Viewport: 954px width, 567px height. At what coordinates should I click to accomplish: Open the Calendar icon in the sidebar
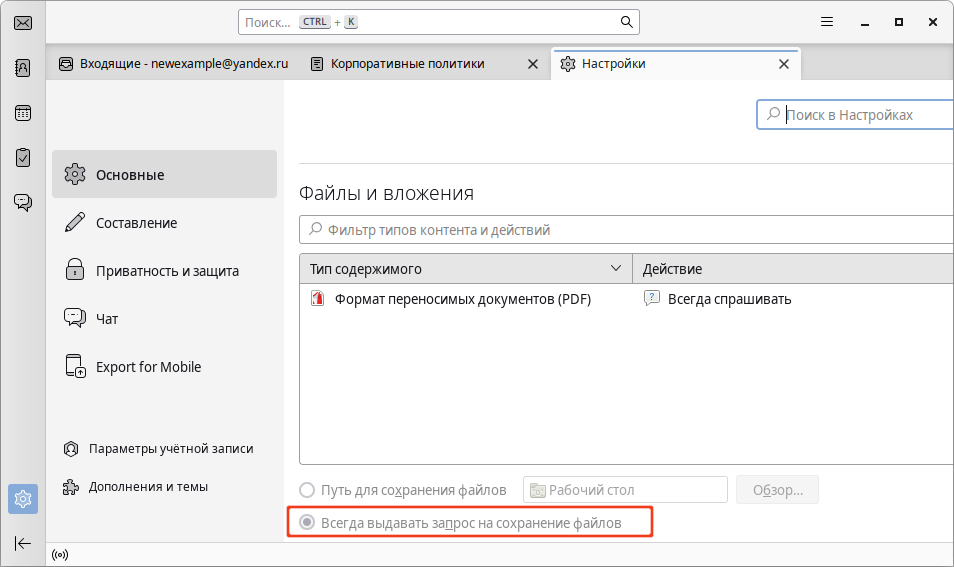pyautogui.click(x=22, y=113)
